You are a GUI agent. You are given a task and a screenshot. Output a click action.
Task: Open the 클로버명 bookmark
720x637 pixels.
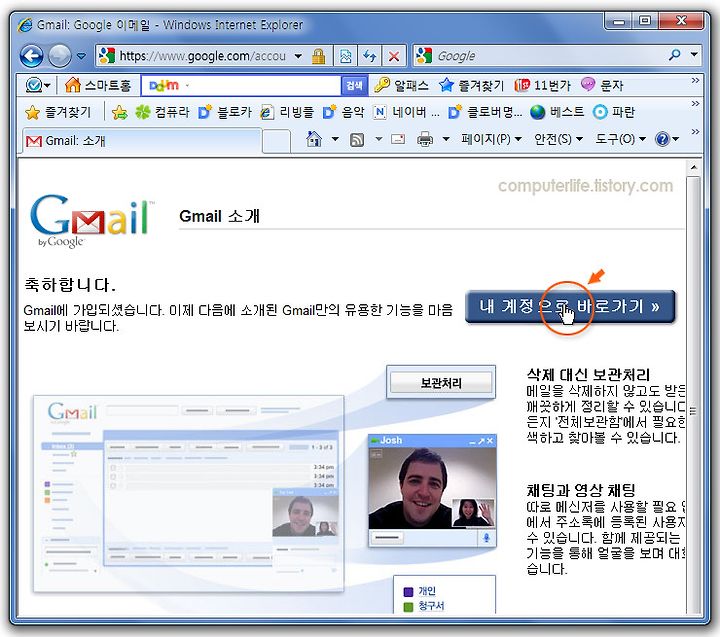tap(485, 112)
